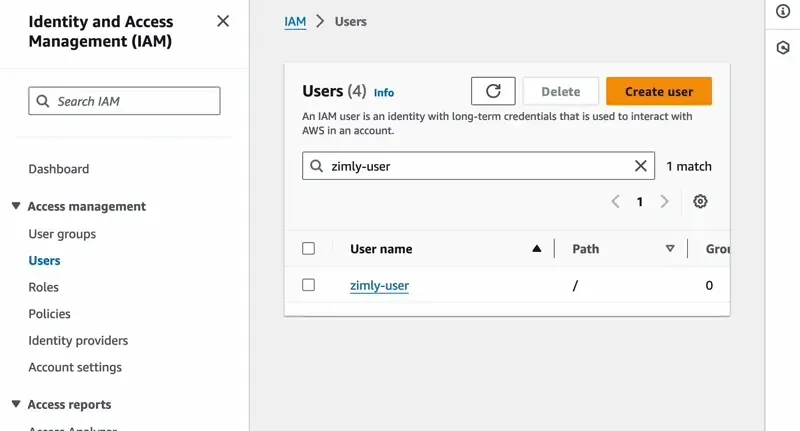Click the Path column header
This screenshot has width=800, height=431.
585,249
